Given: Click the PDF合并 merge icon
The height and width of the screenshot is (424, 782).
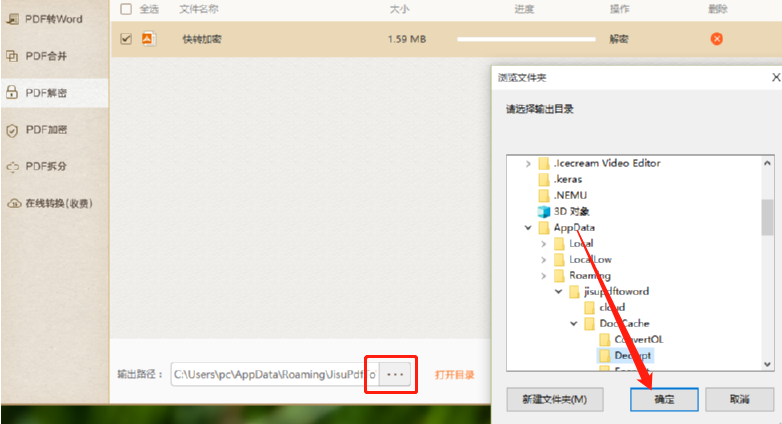Looking at the screenshot, I should (12, 56).
